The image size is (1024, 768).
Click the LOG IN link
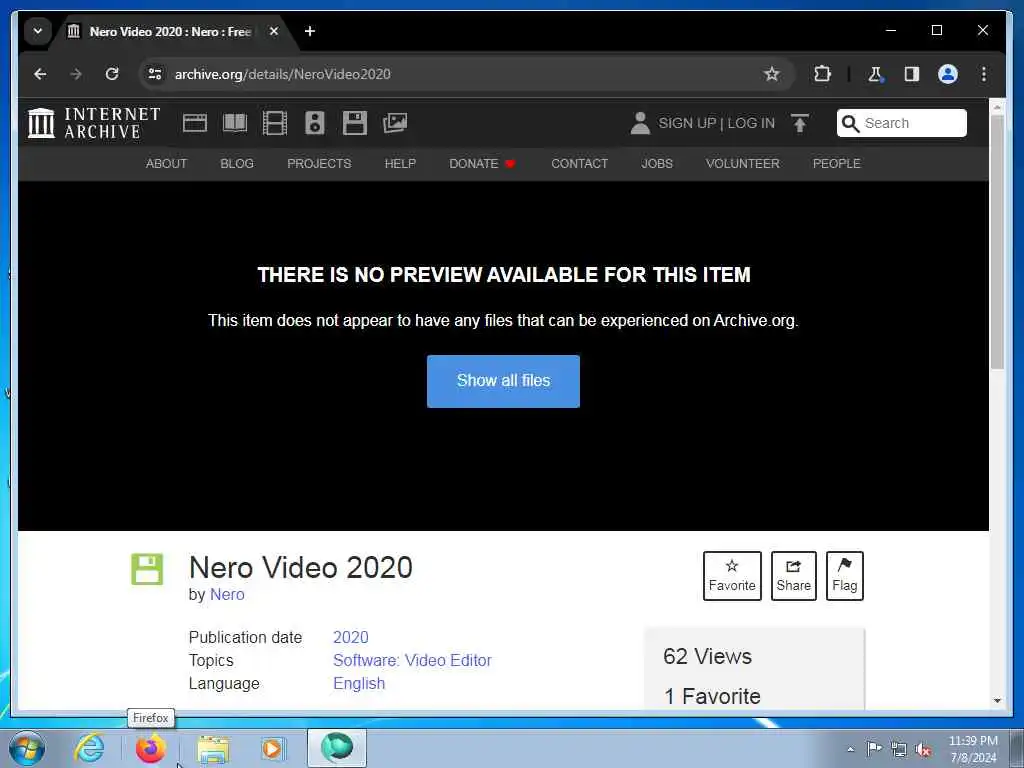[x=751, y=123]
